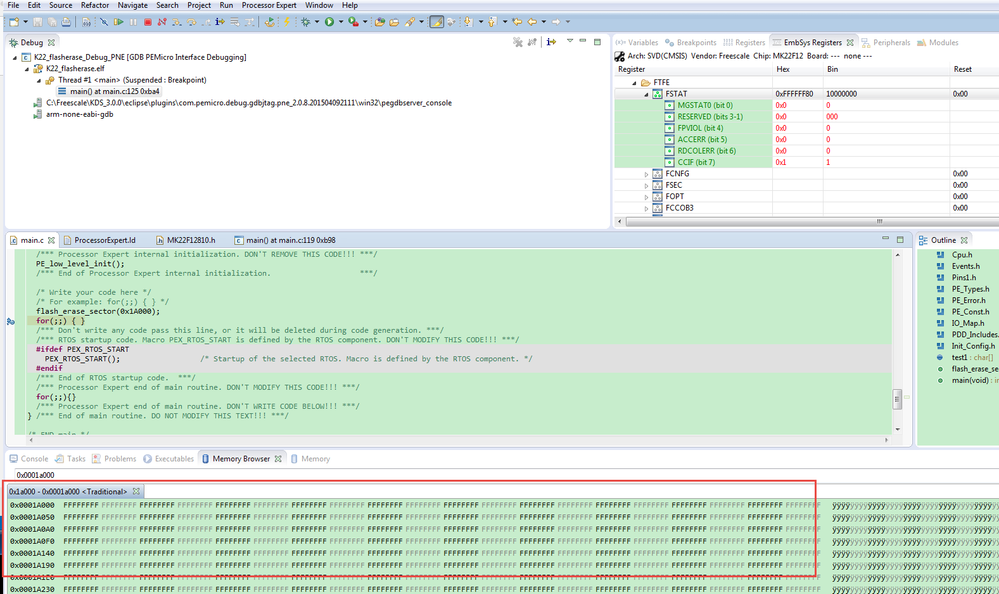999x594 pixels.
Task: Open the dropdown next to Debug launch icon
Action: [x=317, y=22]
